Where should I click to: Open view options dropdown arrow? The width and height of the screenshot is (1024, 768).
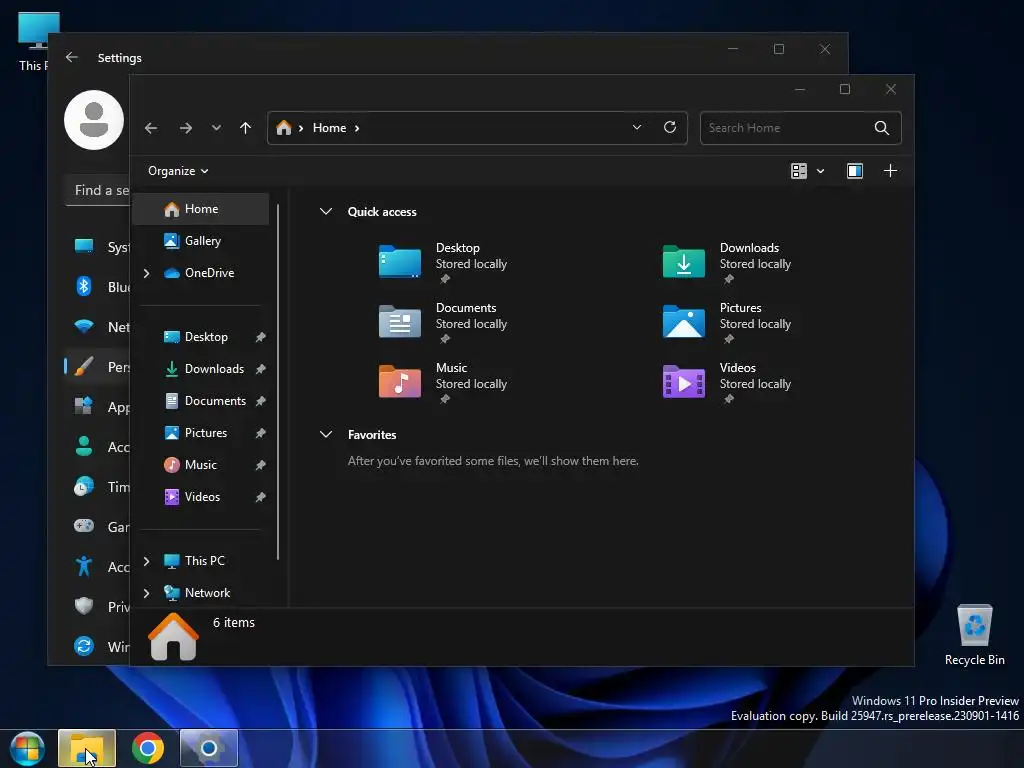click(x=820, y=171)
